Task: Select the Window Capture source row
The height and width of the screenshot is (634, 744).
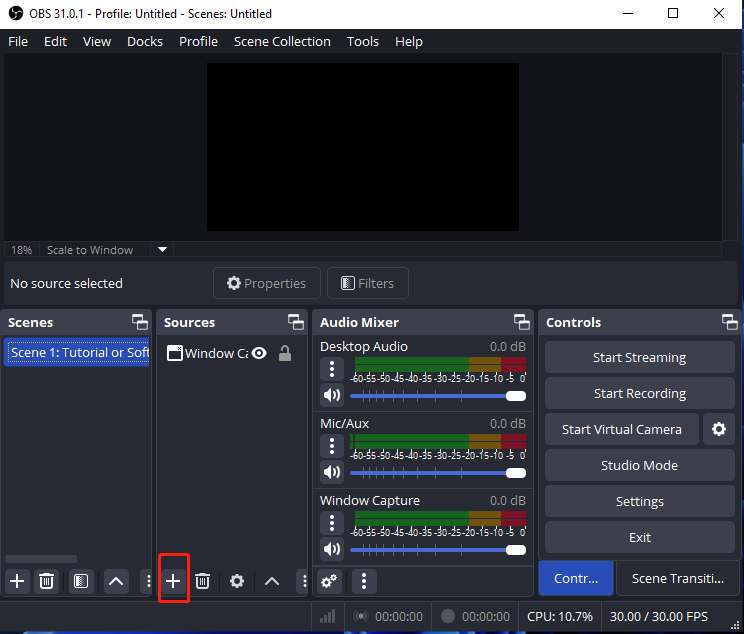Action: (232, 353)
